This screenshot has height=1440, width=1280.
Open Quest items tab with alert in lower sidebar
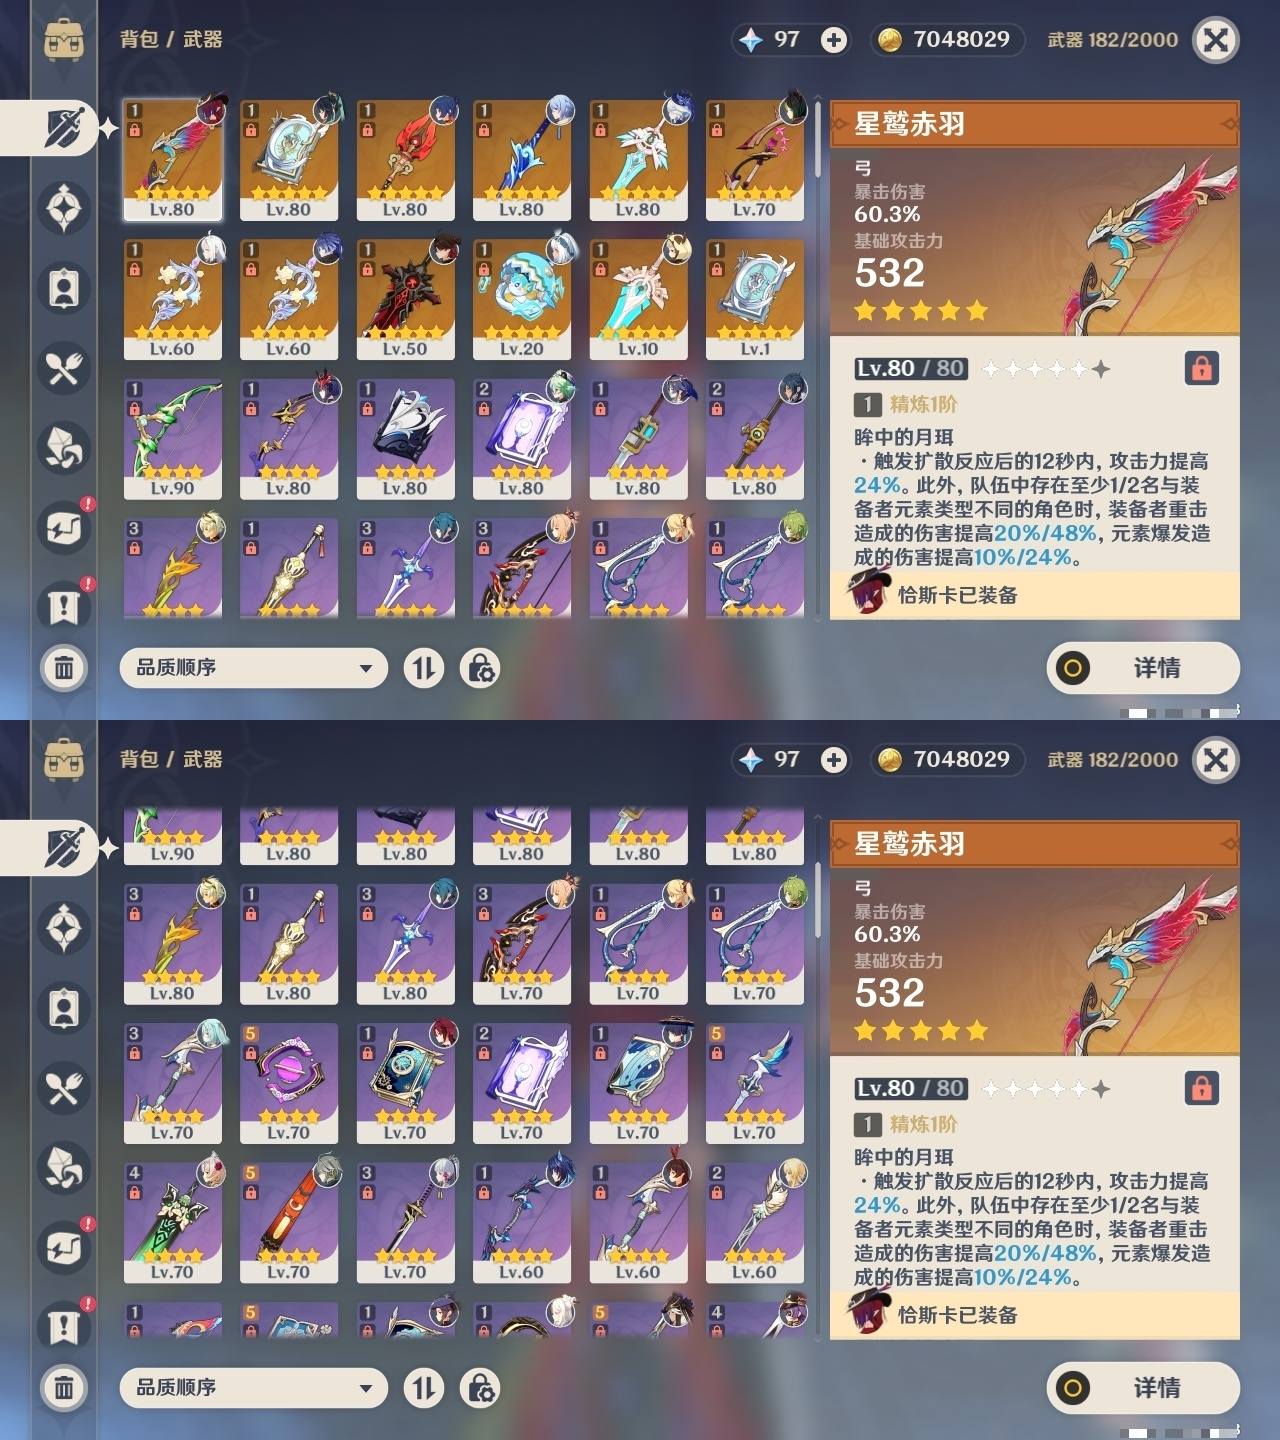pyautogui.click(x=64, y=1327)
